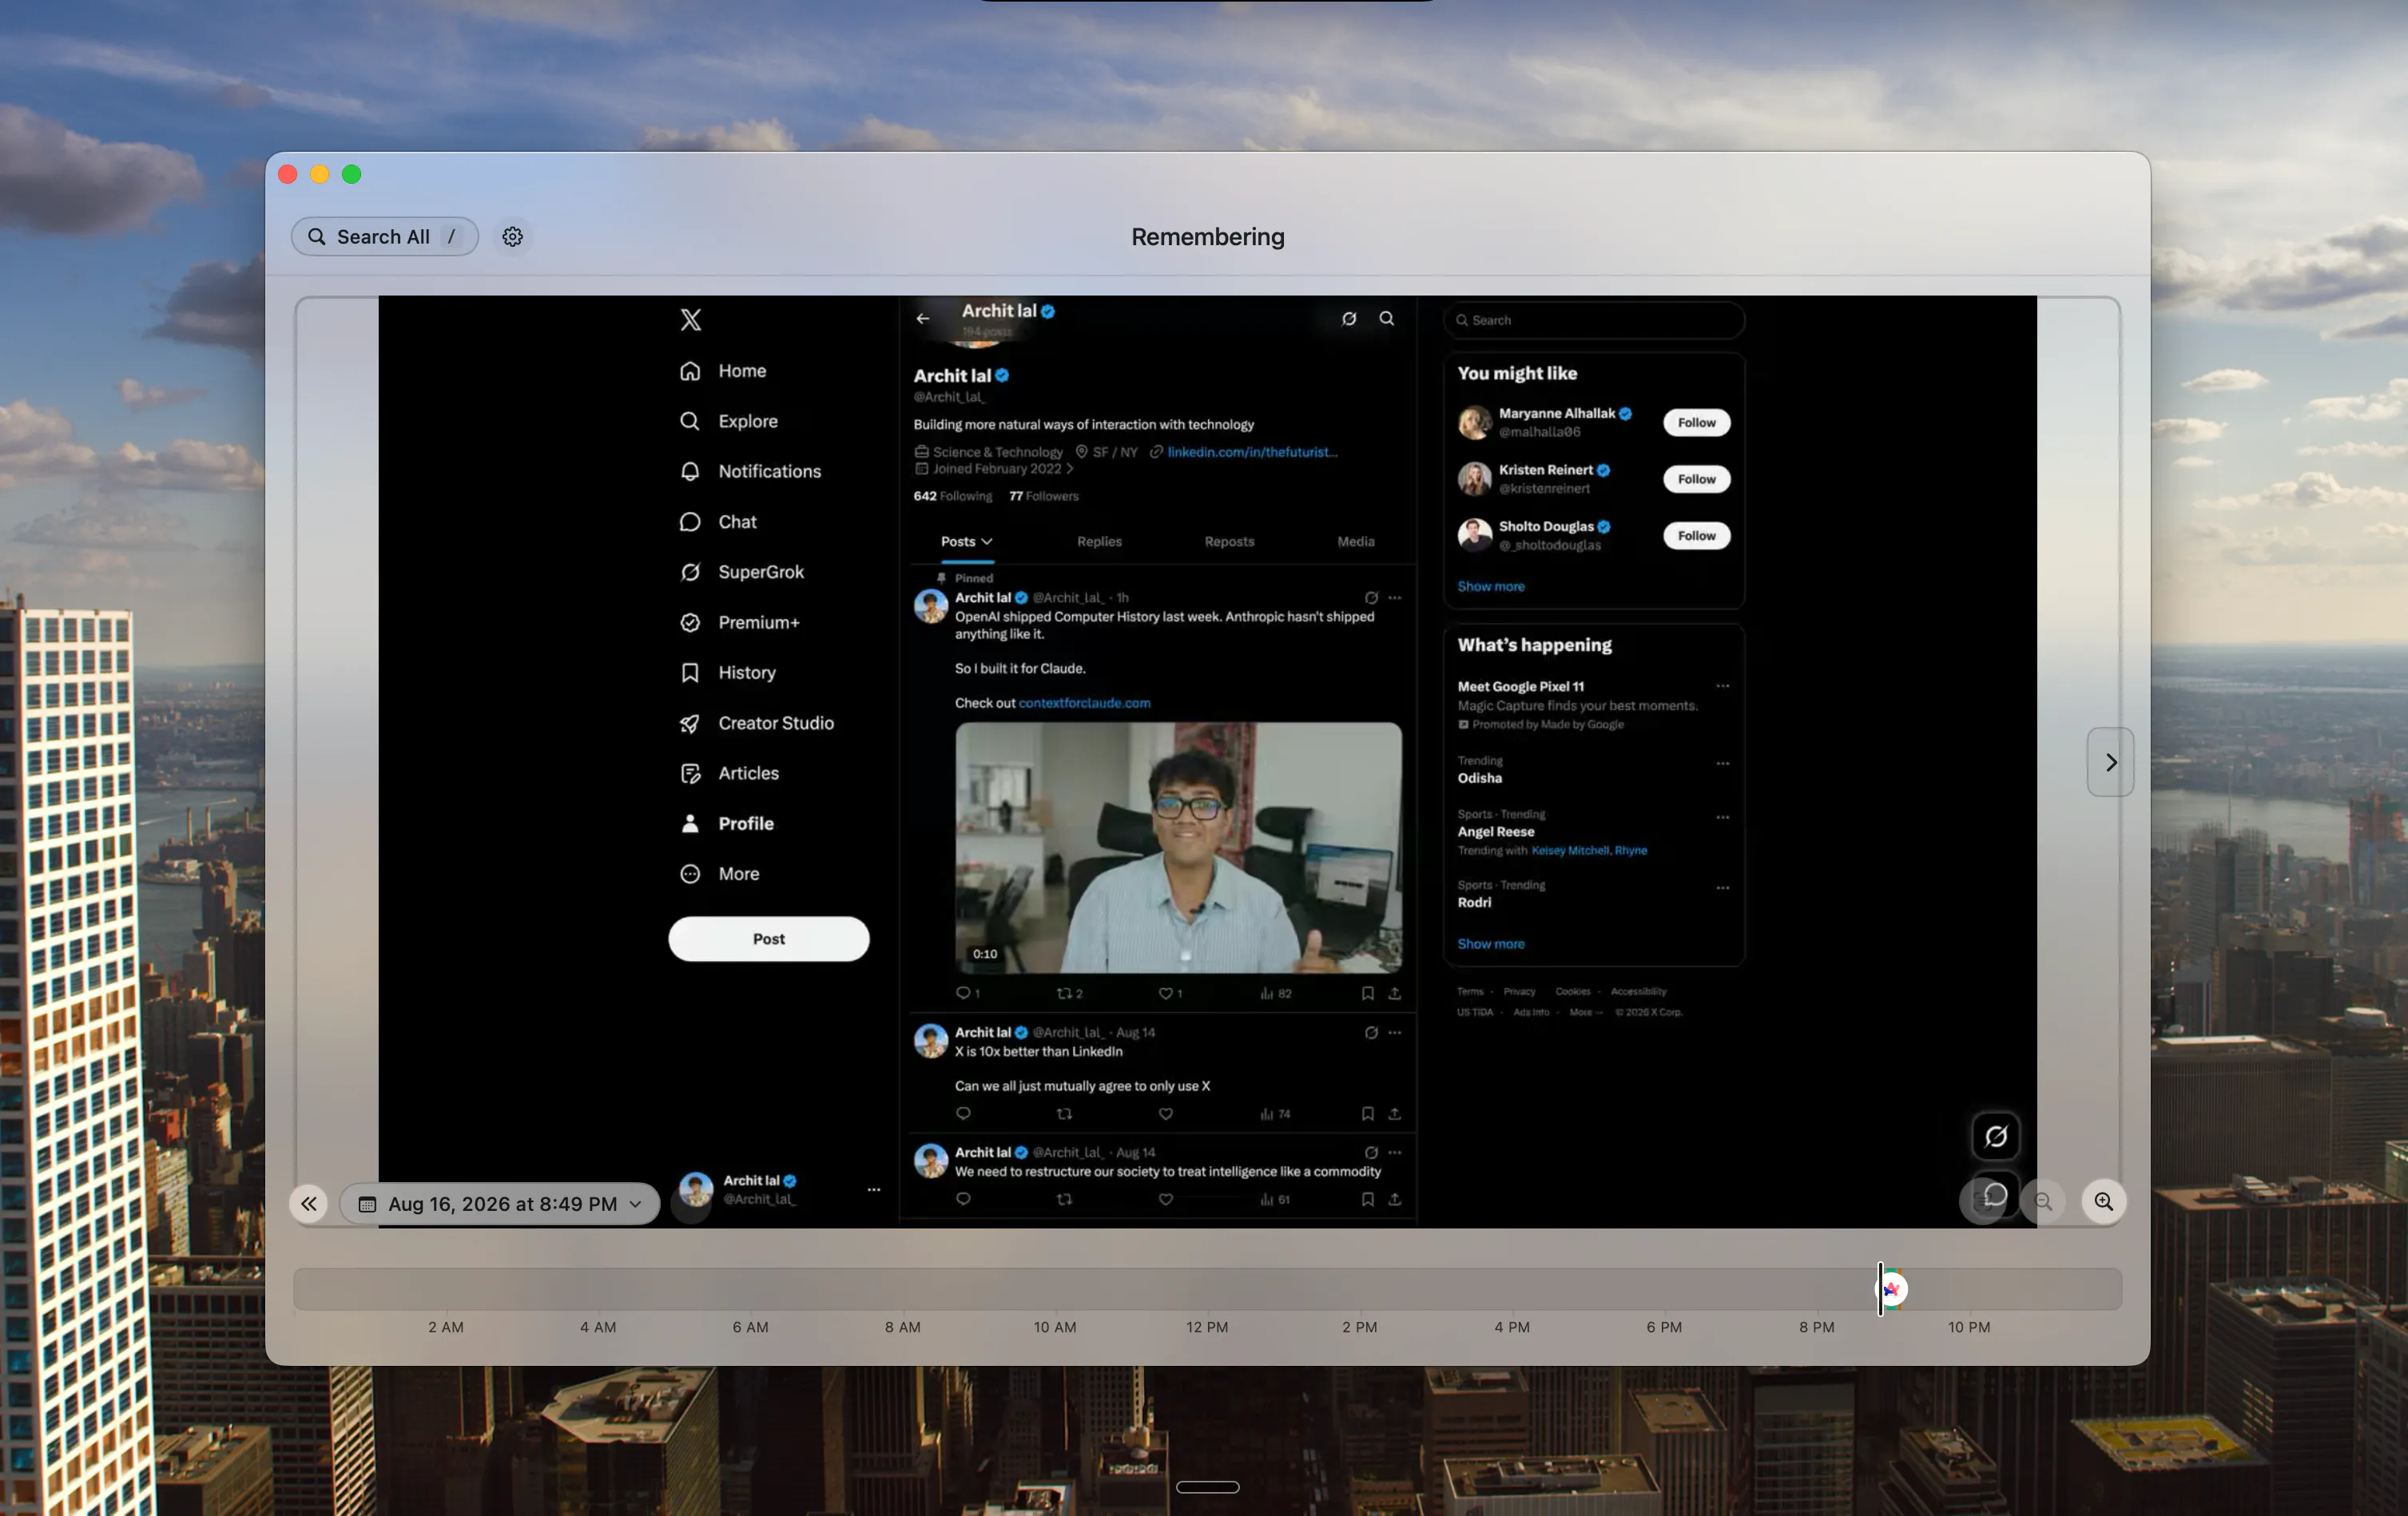Click the zoom out magnifier icon
2408x1516 pixels.
coord(2043,1201)
